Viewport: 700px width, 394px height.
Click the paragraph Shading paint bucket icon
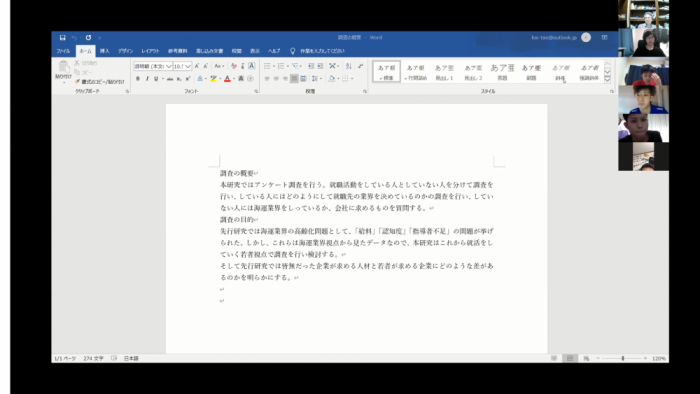point(332,79)
